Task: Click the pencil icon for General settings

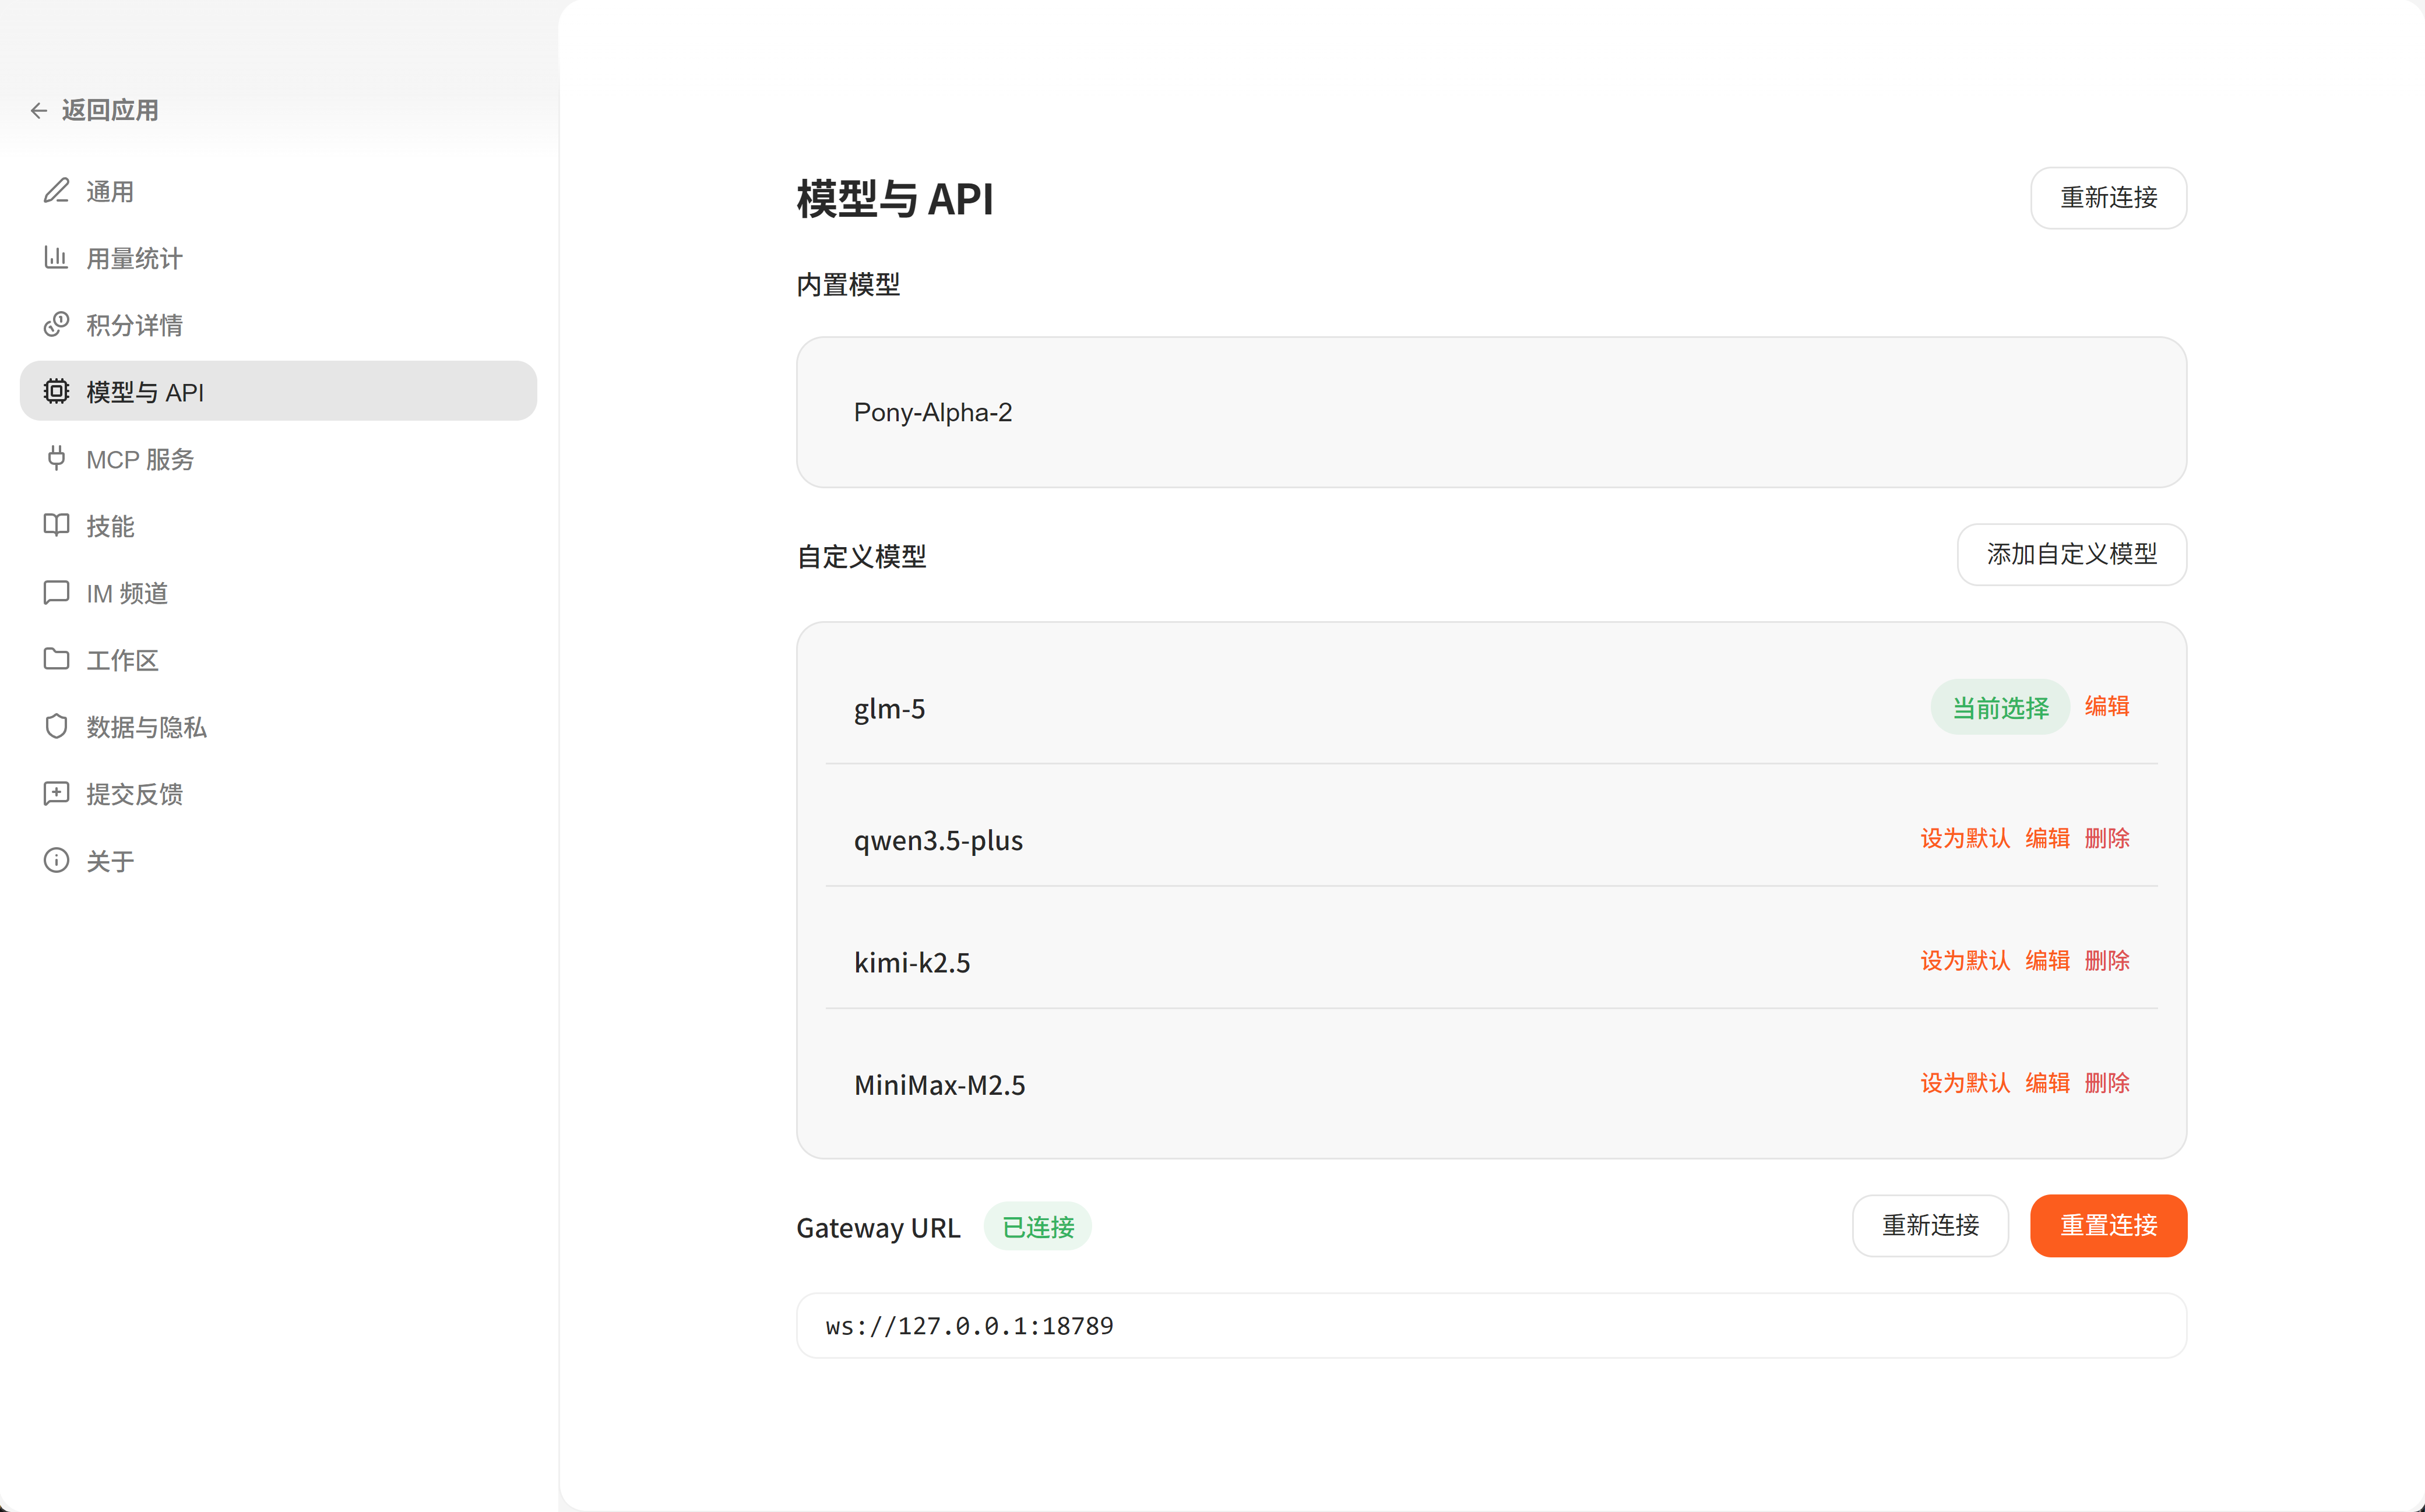Action: pyautogui.click(x=56, y=191)
